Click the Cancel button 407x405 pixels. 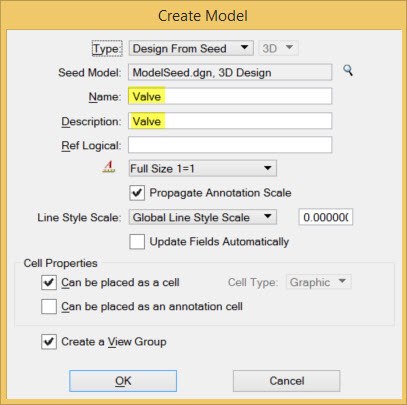tap(287, 381)
